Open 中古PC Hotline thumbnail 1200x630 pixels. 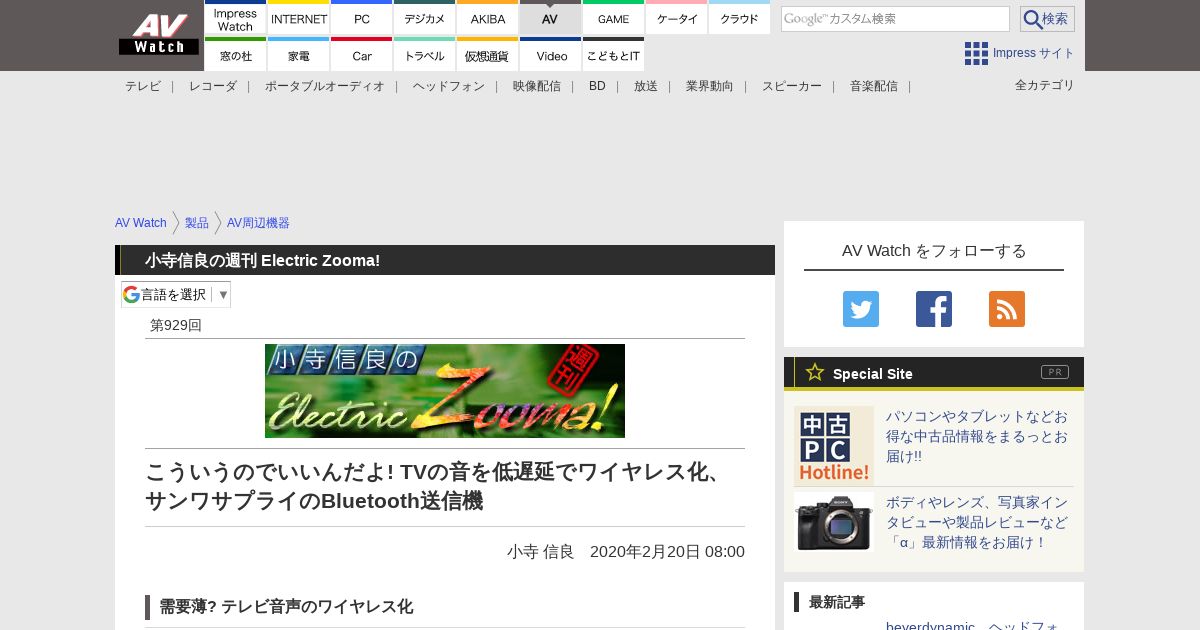click(x=834, y=446)
